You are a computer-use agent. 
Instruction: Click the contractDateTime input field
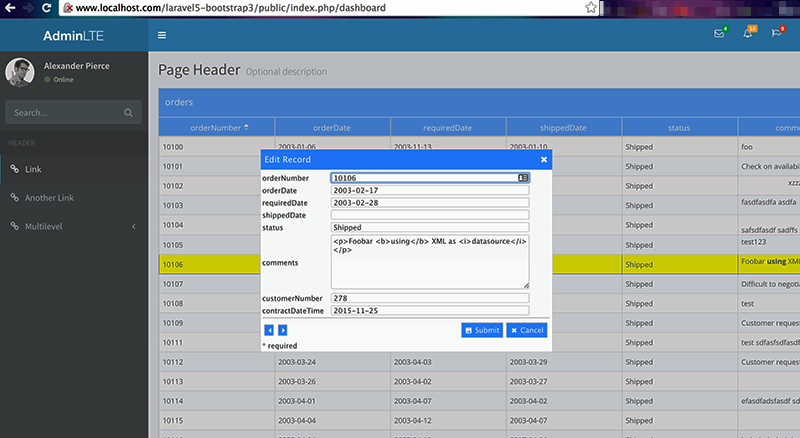(x=430, y=310)
